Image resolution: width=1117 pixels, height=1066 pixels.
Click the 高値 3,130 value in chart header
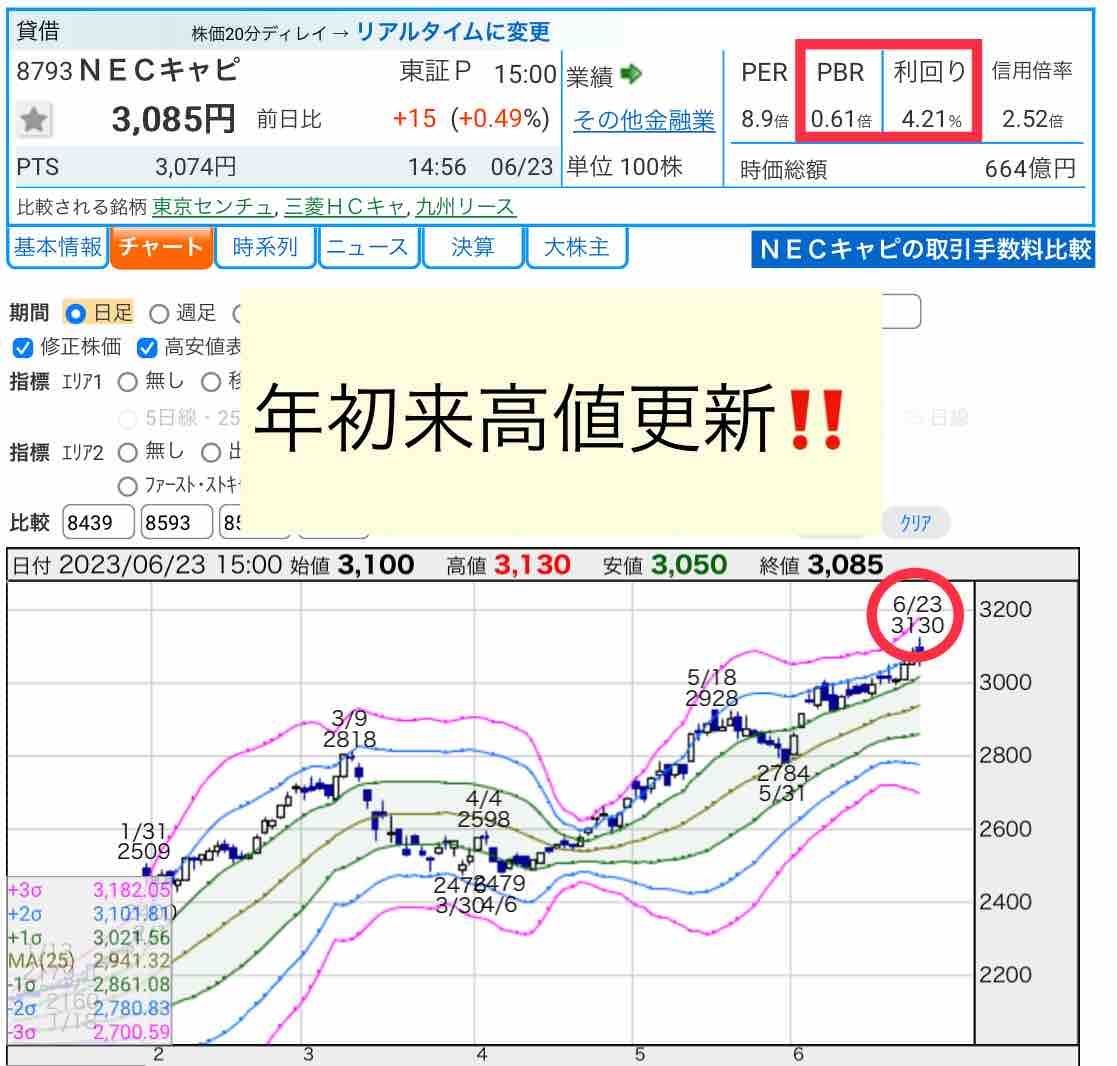(532, 565)
